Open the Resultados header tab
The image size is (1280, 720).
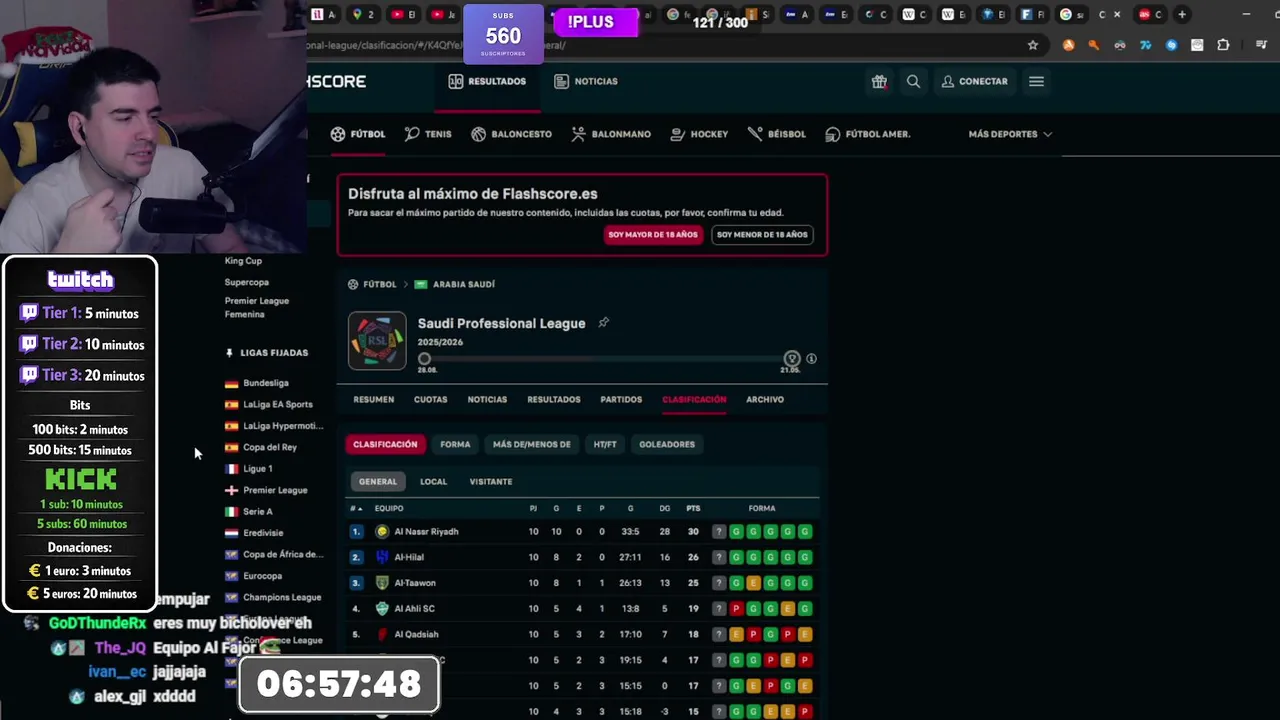point(487,82)
